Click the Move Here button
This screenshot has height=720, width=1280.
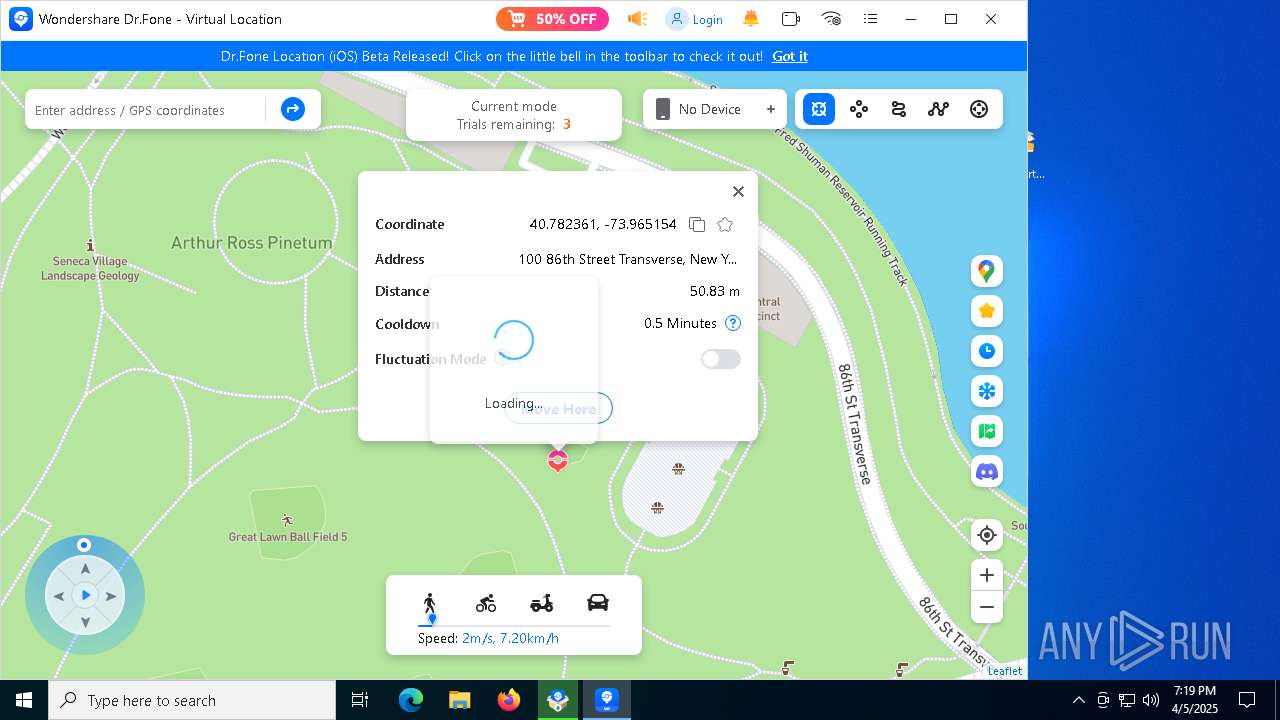coord(558,408)
